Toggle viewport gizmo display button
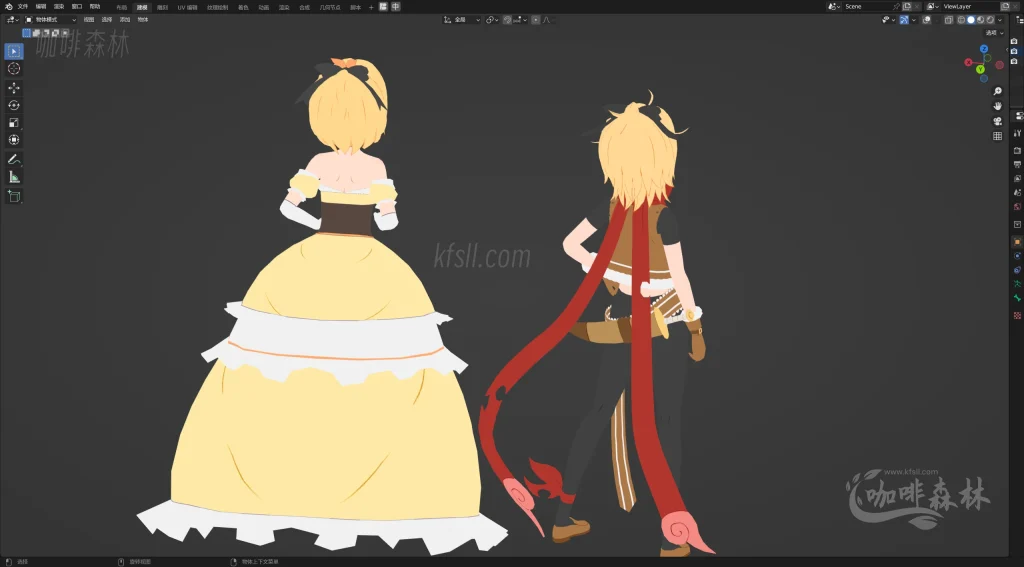 tap(904, 20)
